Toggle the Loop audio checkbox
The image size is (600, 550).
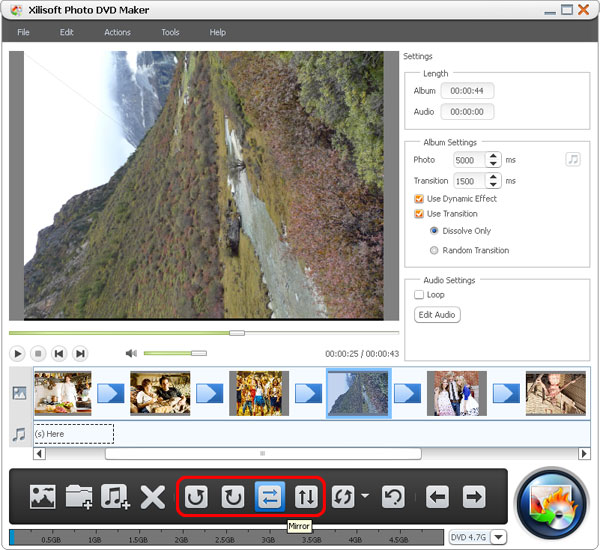coord(420,295)
